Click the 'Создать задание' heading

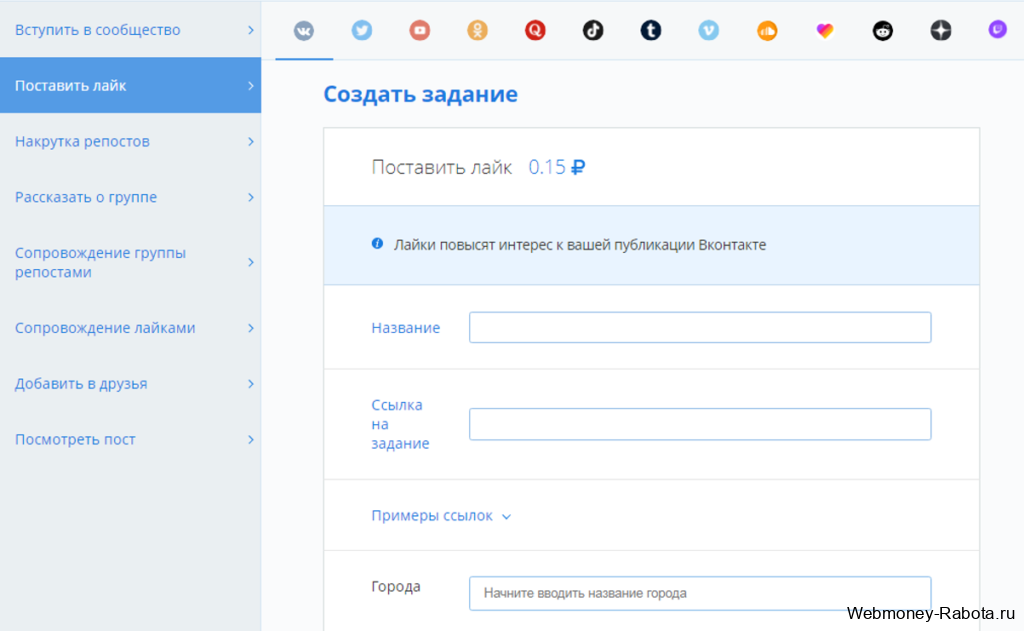click(421, 94)
